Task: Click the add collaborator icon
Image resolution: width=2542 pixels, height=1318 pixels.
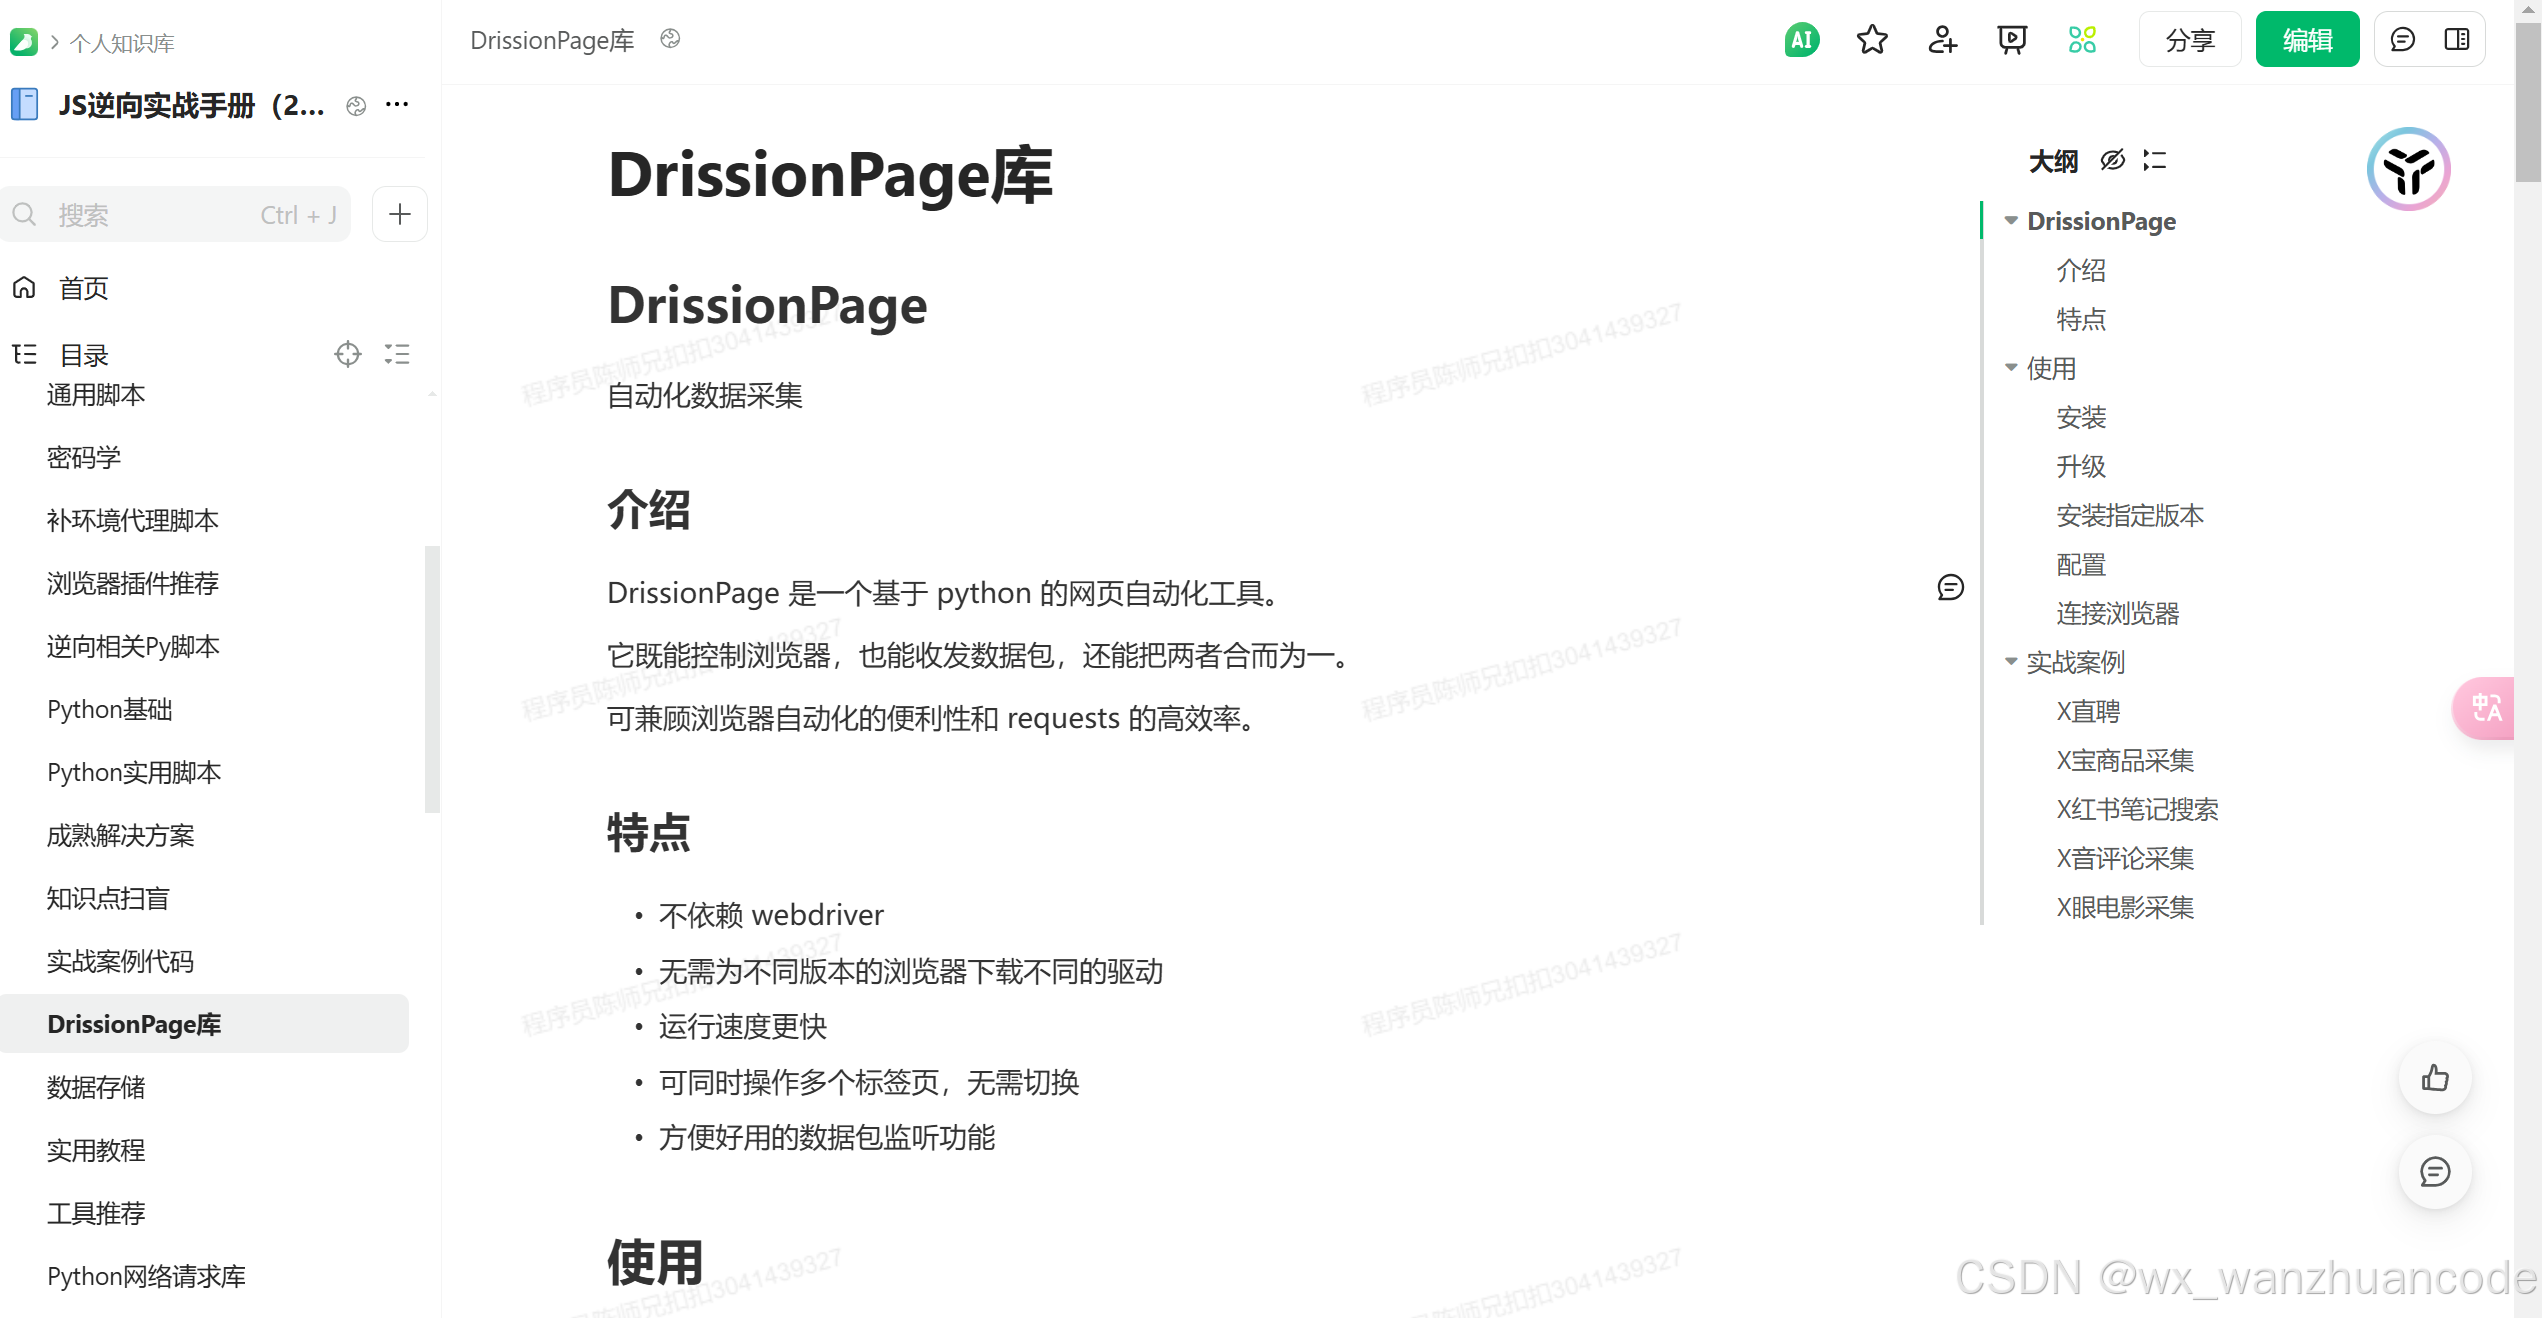Action: pos(1942,40)
